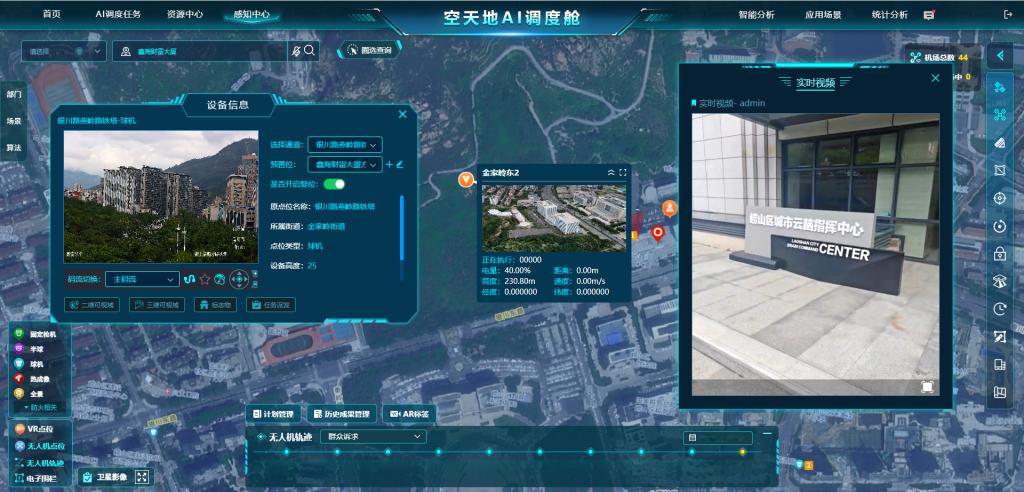
Task: Click the history clock icon in toolbar
Action: (999, 309)
